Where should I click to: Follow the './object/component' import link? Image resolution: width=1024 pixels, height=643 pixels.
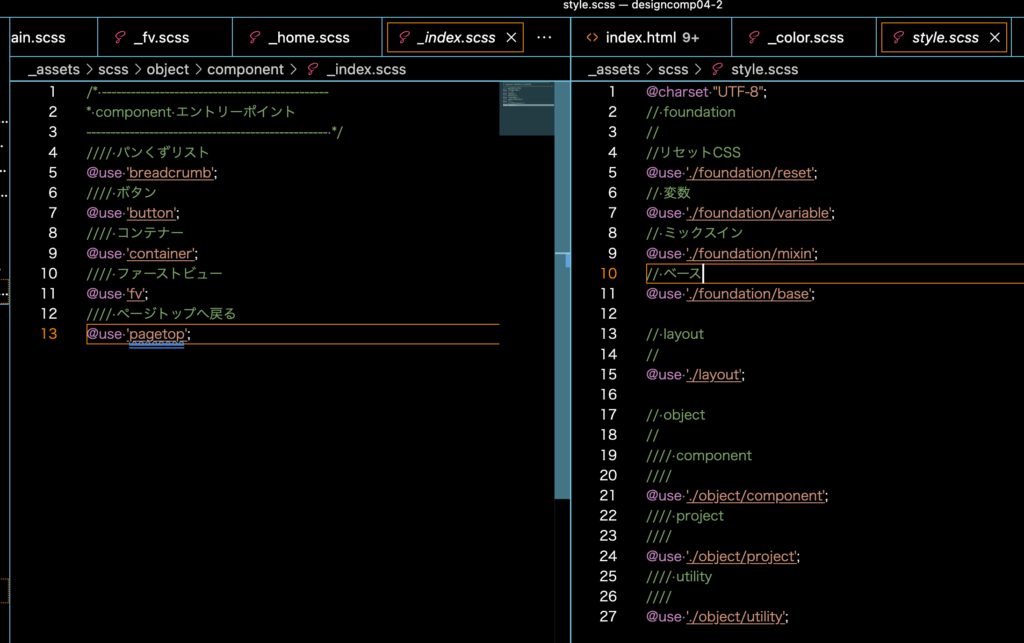coord(756,495)
